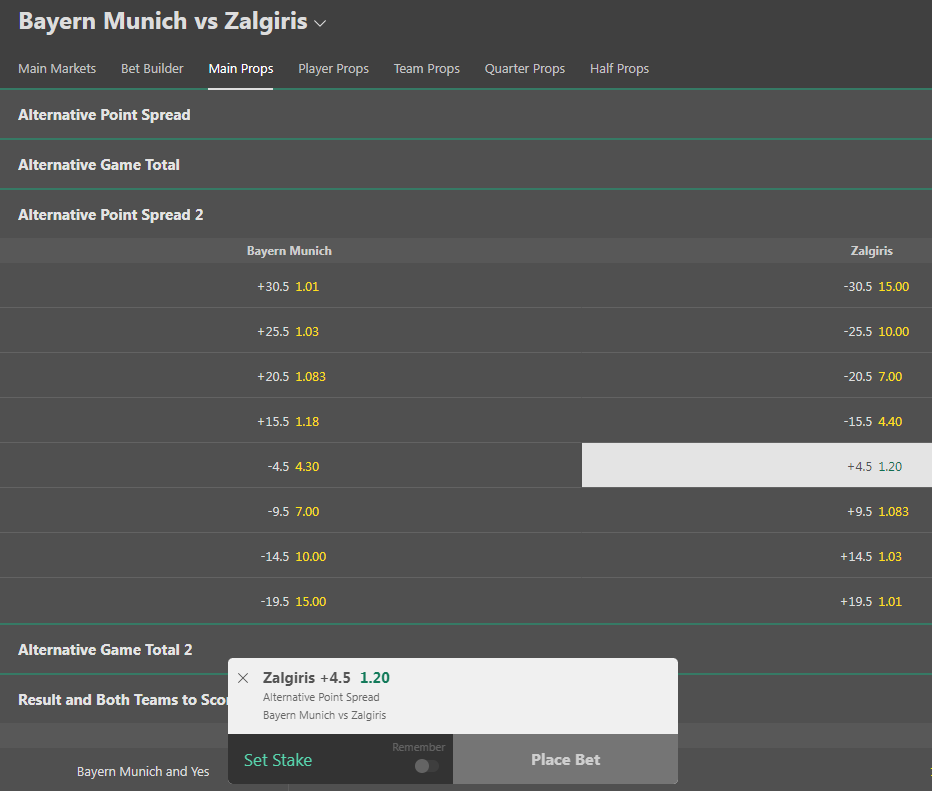Open the match selector chevron beside the title
932x791 pixels.
320,22
